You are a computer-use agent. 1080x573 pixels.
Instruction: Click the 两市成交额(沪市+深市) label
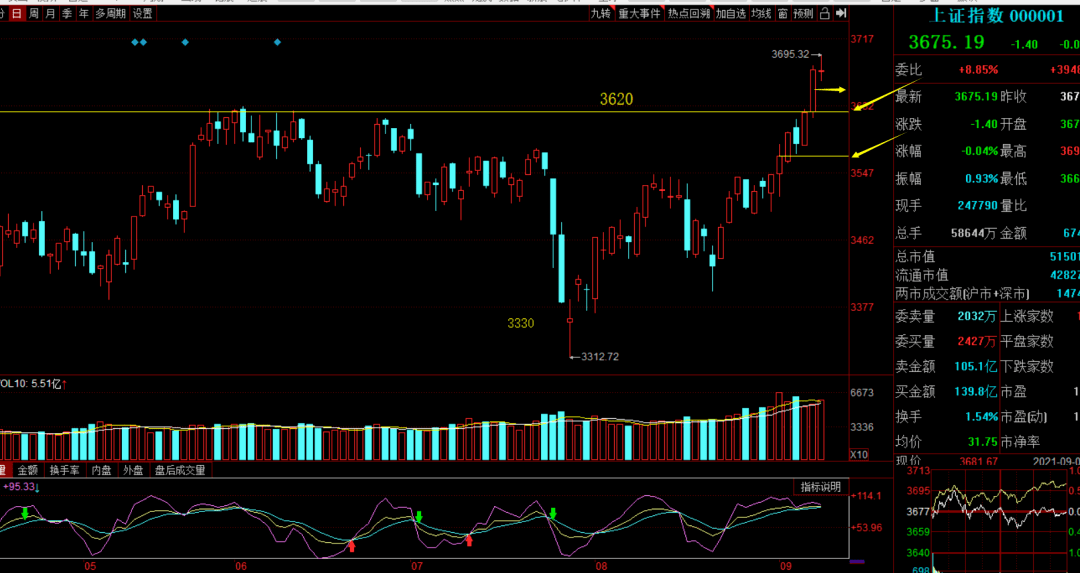pos(962,294)
